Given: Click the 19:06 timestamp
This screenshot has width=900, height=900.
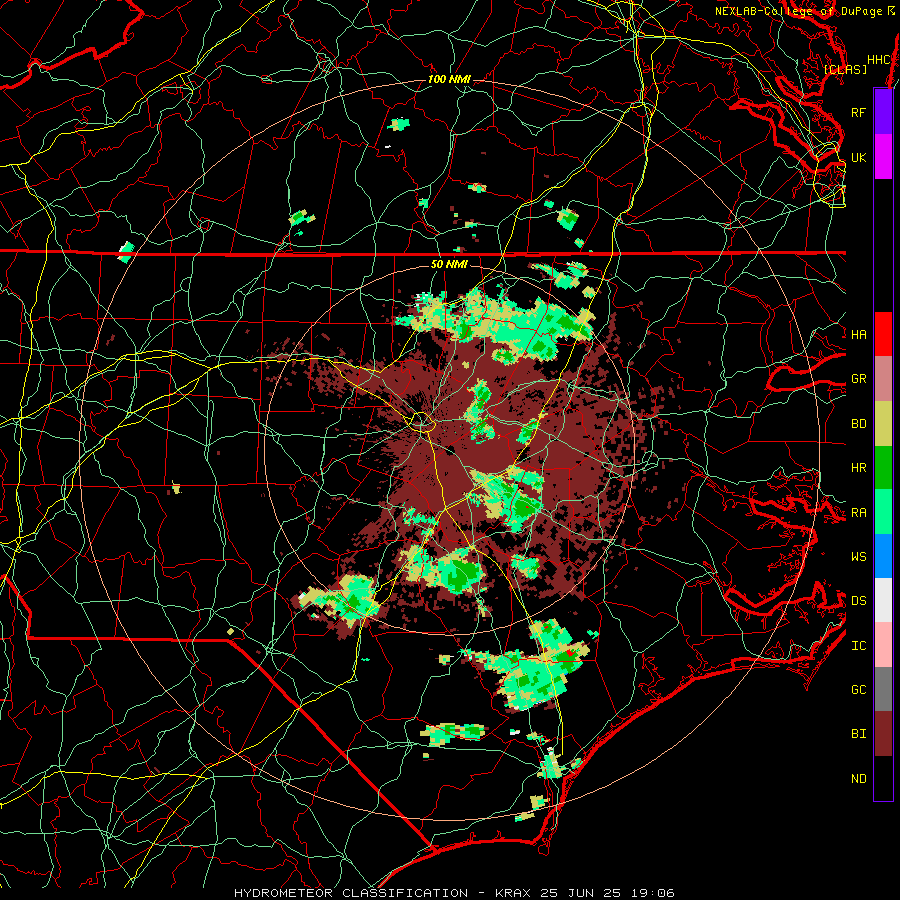Looking at the screenshot, I should [653, 893].
